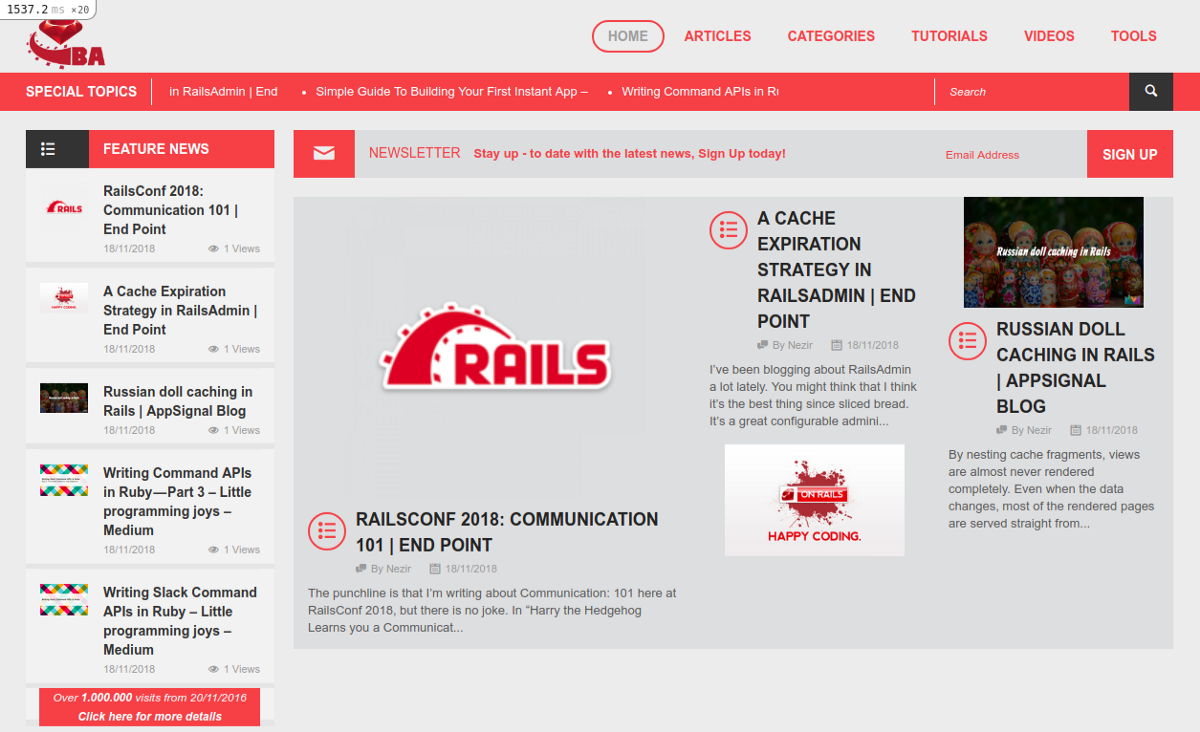
Task: Open 'Simple Guide To Building Your First Instant App' ticker link
Action: point(451,91)
